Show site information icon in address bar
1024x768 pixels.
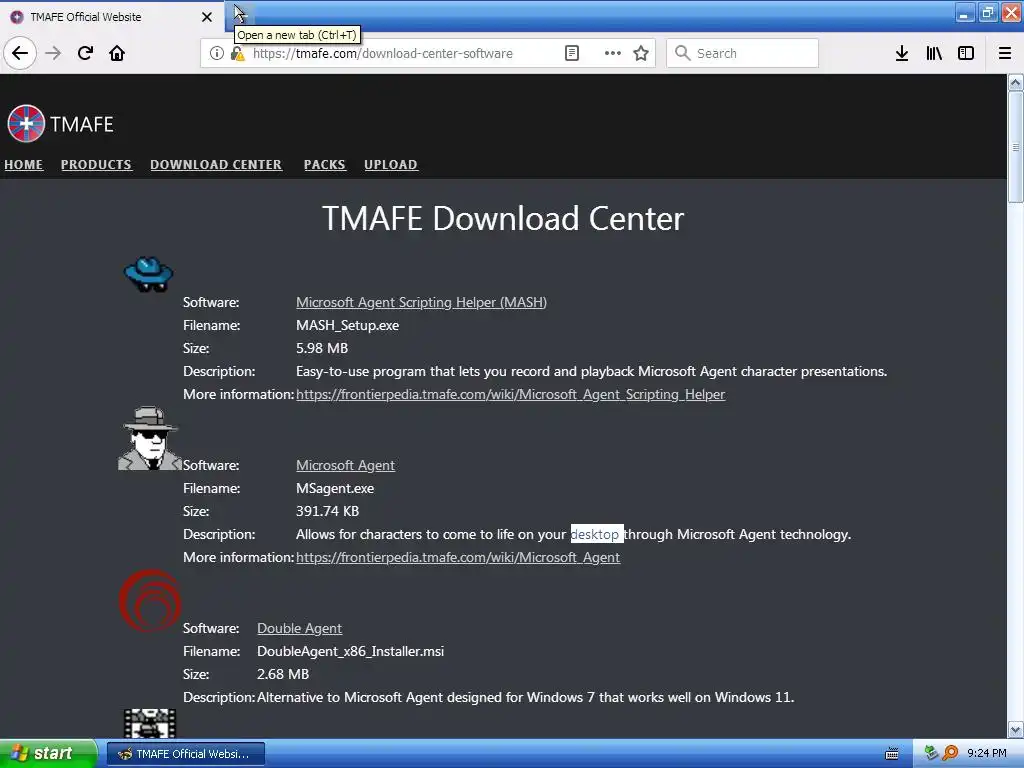click(217, 53)
